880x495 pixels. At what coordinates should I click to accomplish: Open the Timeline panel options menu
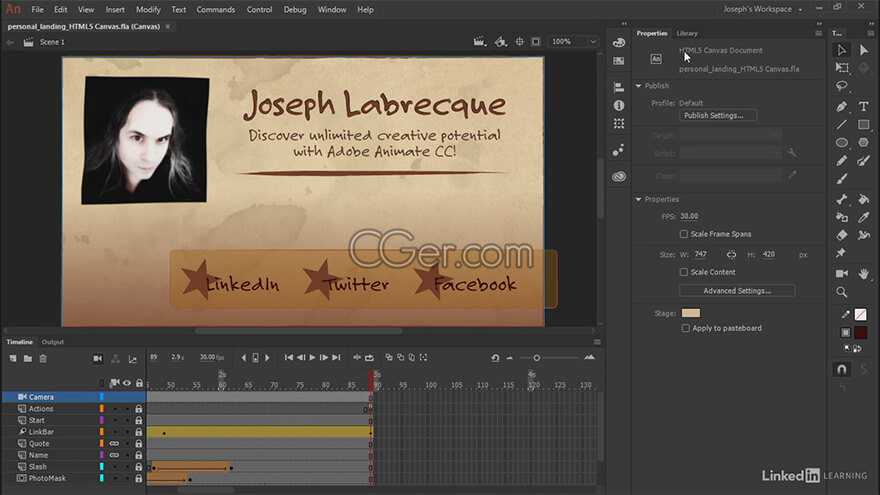click(597, 342)
